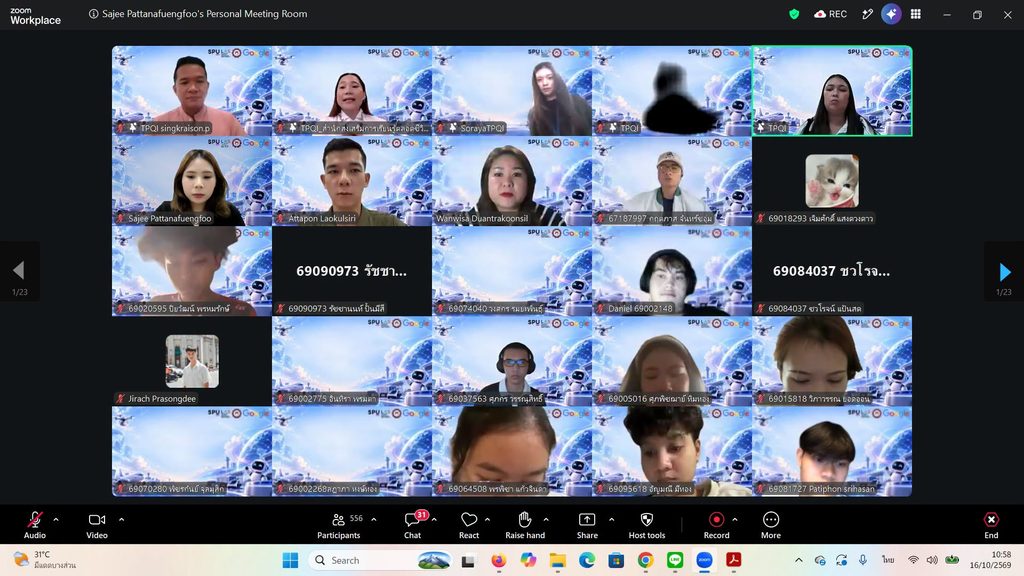This screenshot has height=576, width=1024.
Task: Select Sajee Pattanafuengfoo's video tile
Action: coord(192,181)
